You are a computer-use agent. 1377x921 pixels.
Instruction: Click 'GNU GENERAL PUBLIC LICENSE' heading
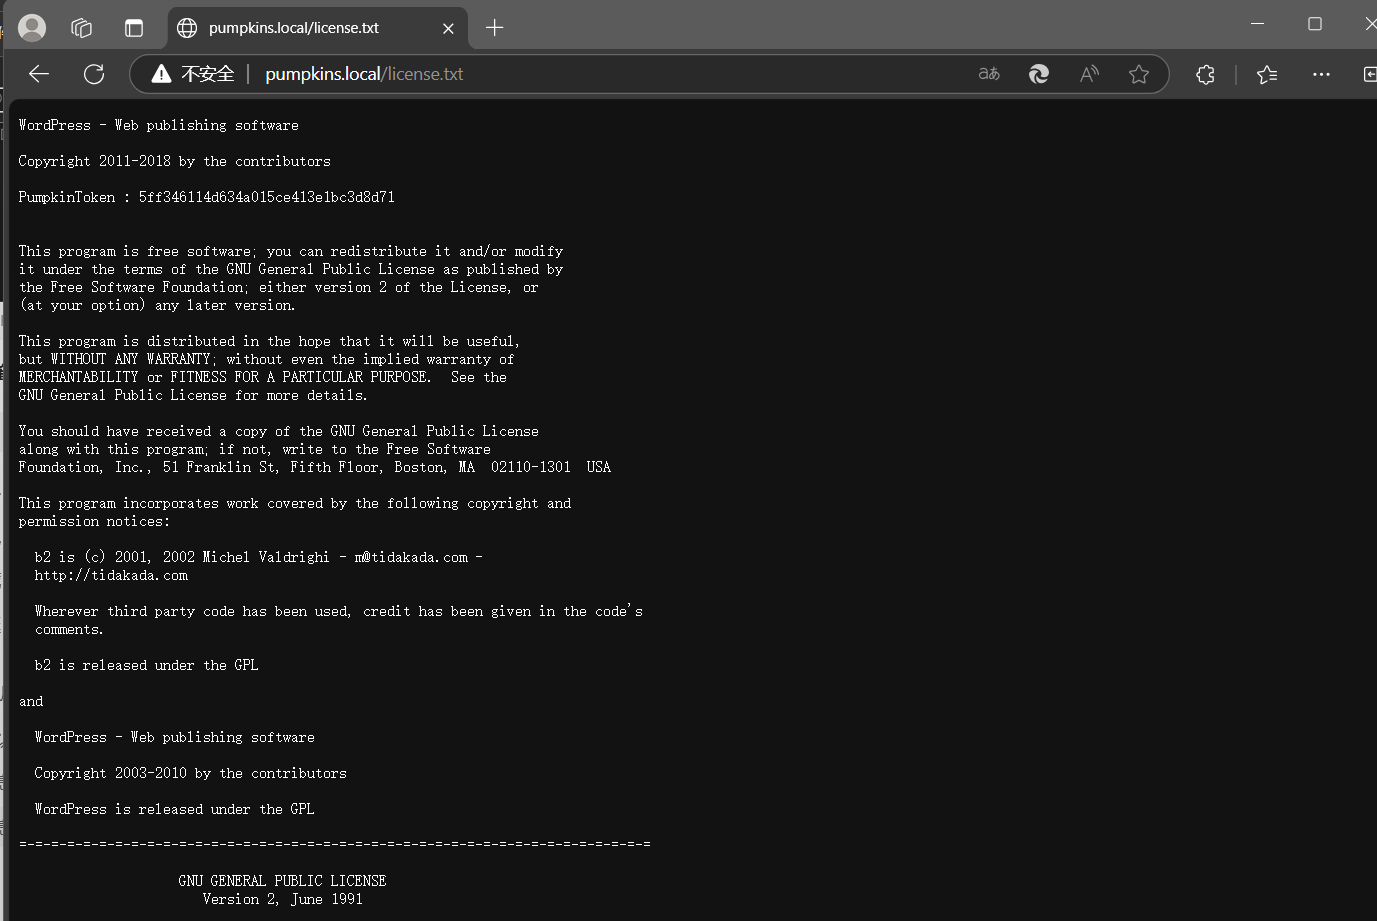(282, 881)
